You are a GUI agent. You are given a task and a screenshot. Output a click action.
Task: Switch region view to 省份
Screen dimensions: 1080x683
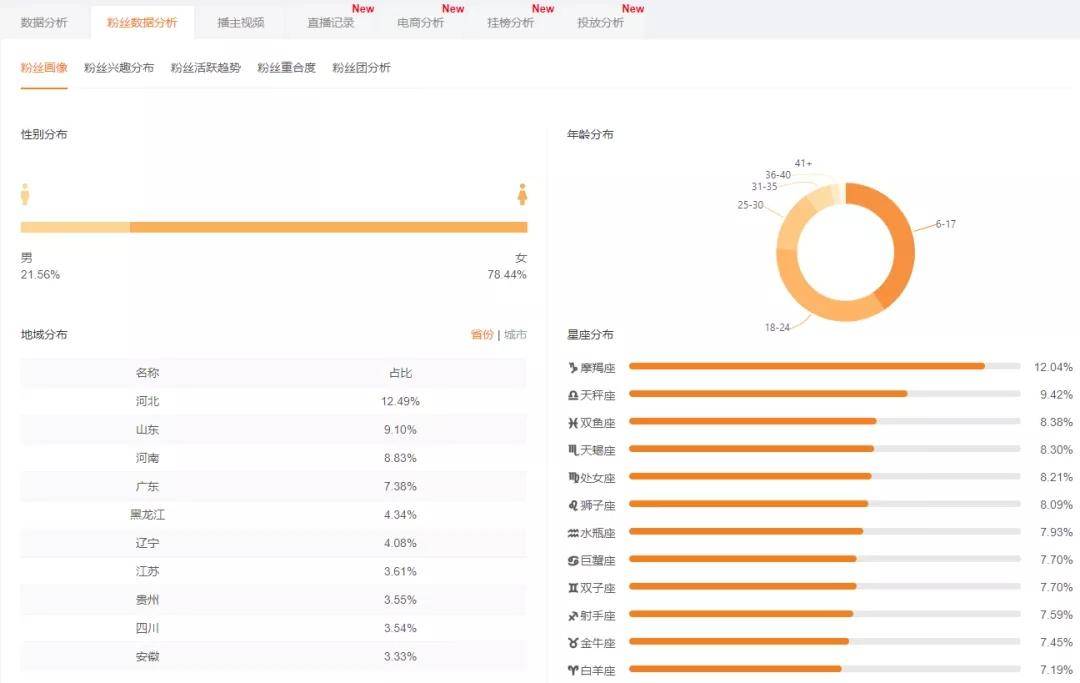coord(482,335)
